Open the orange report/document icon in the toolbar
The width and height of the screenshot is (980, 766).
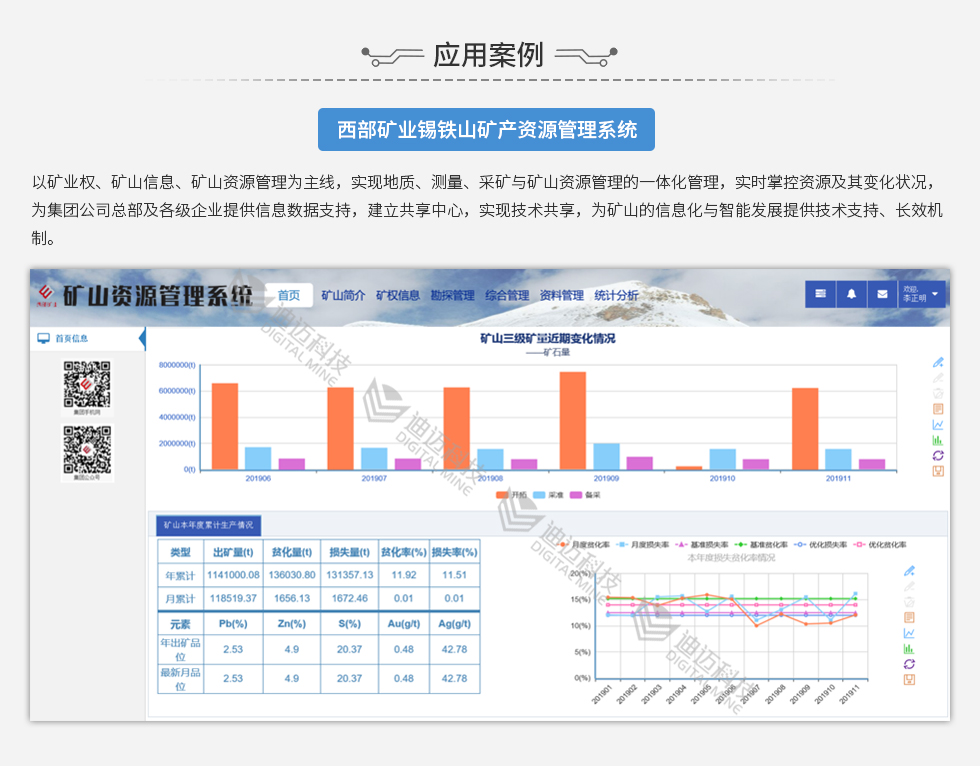(x=937, y=409)
